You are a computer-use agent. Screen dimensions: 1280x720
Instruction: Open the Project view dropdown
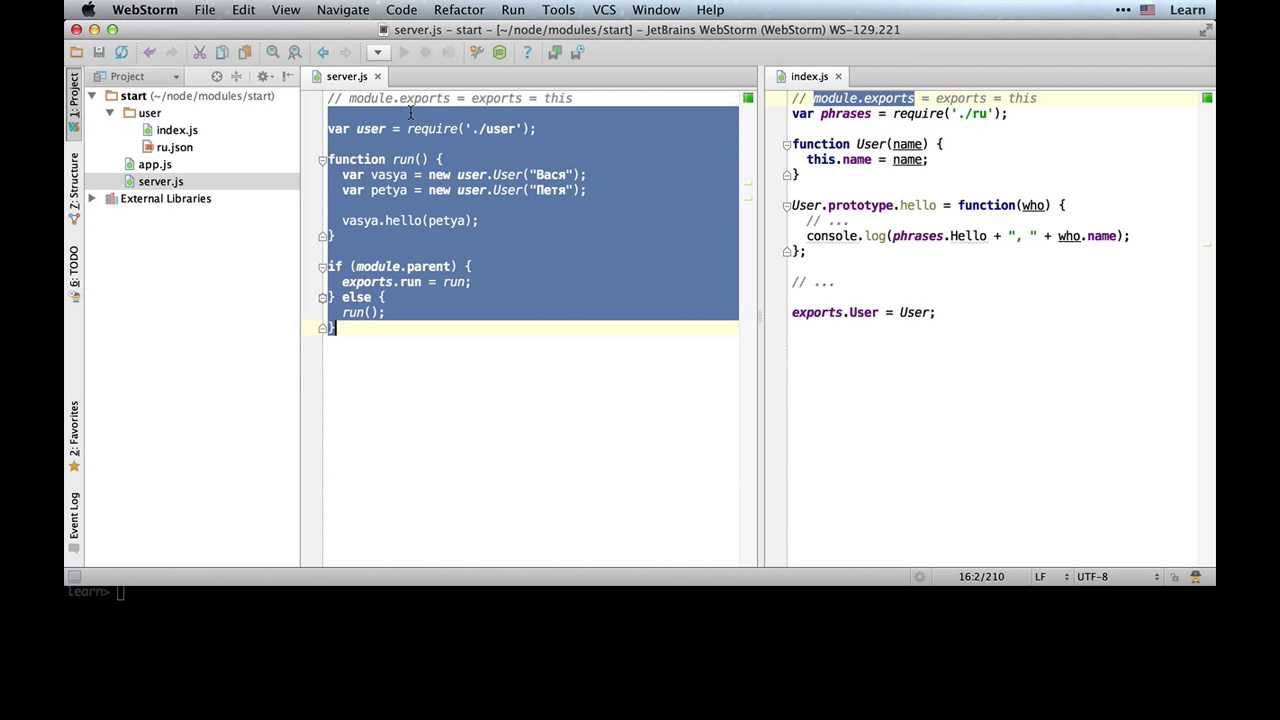click(136, 76)
